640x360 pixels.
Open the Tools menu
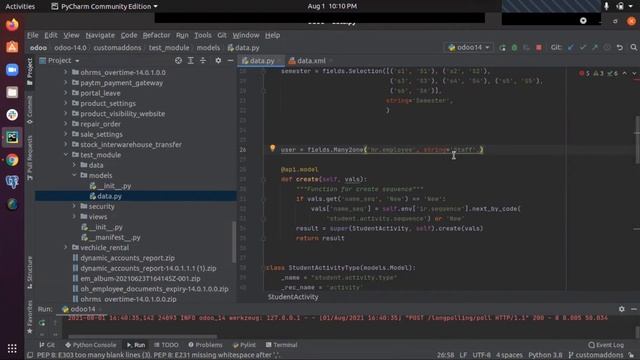pos(202,35)
